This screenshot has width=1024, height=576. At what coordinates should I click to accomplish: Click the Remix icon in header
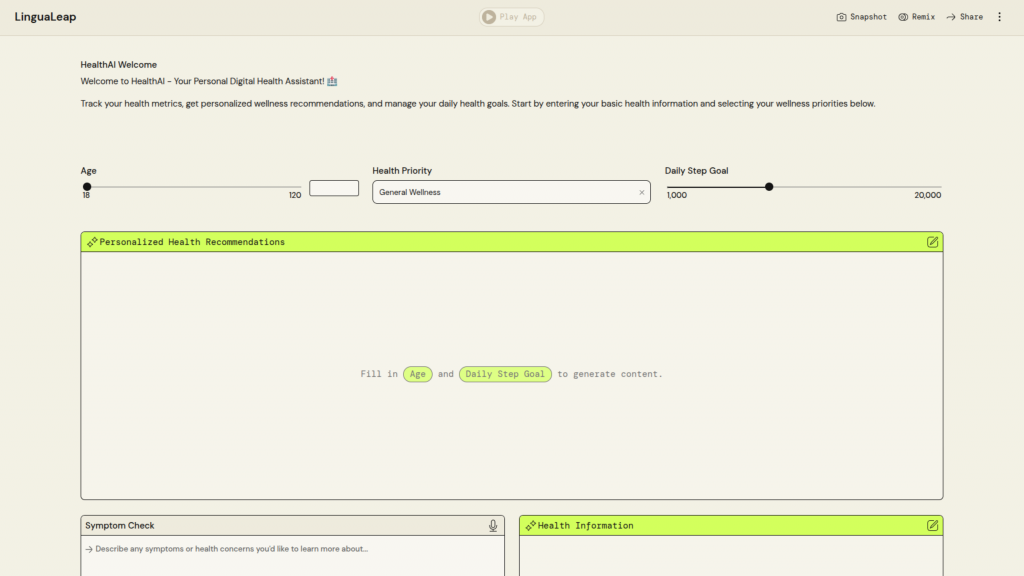click(x=903, y=17)
